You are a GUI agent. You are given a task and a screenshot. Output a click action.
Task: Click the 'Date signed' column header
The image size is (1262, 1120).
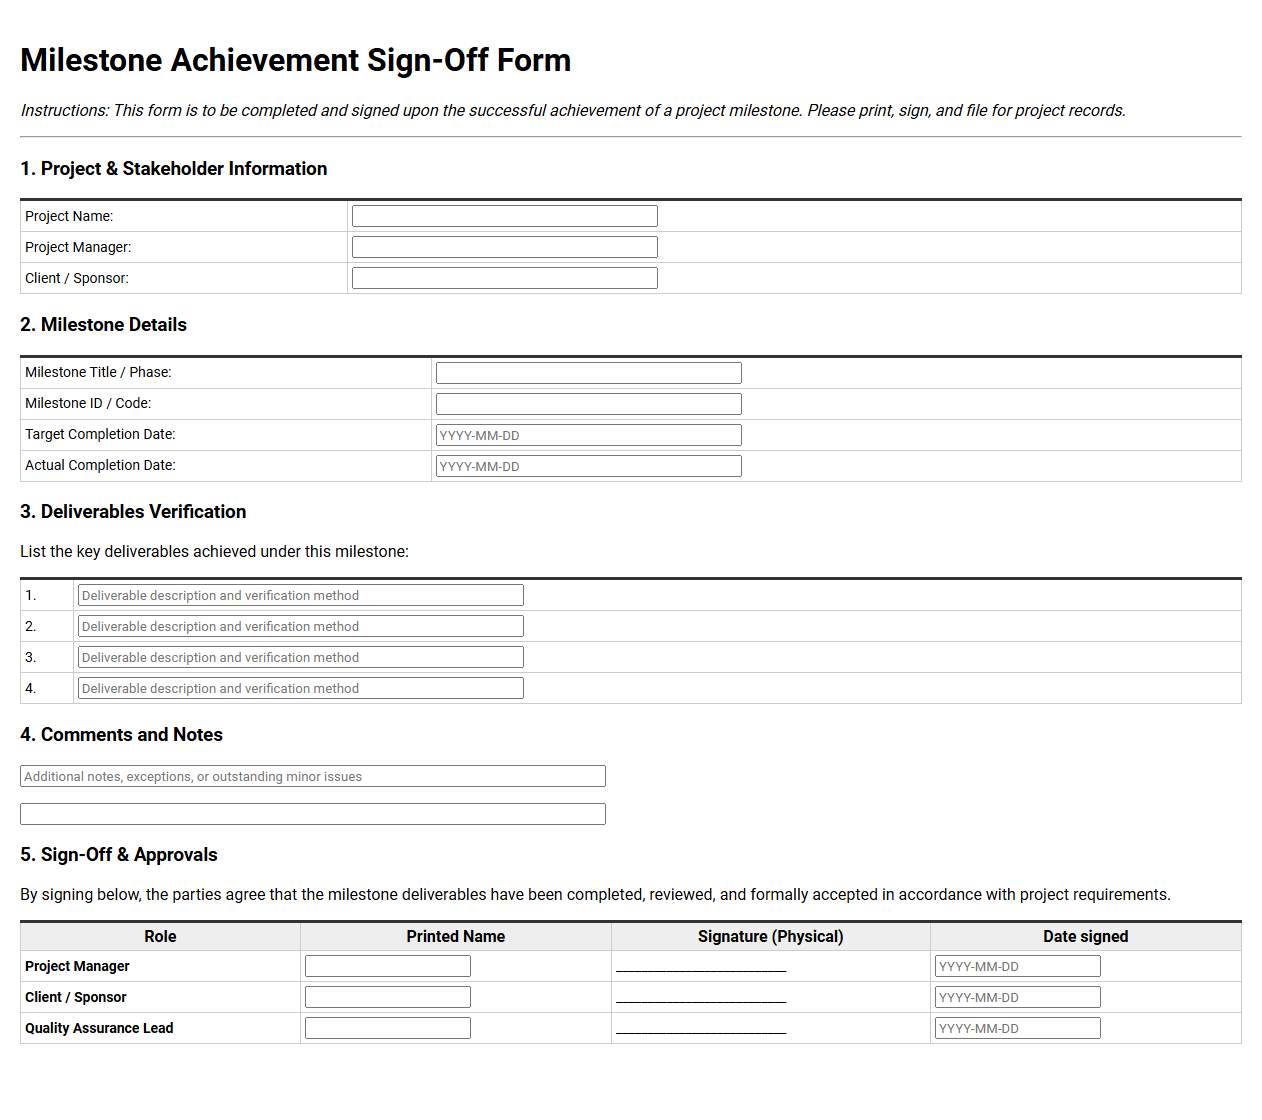(x=1086, y=936)
